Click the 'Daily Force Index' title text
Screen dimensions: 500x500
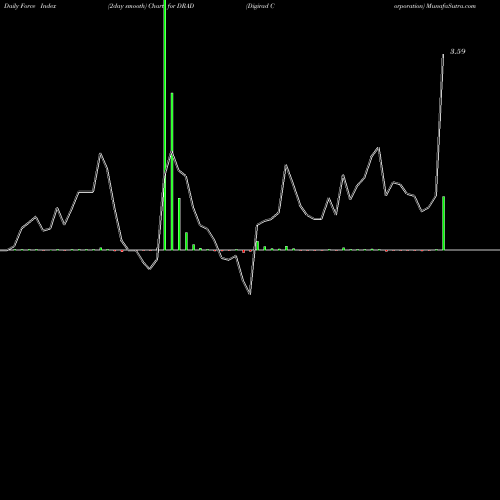(x=30, y=6)
